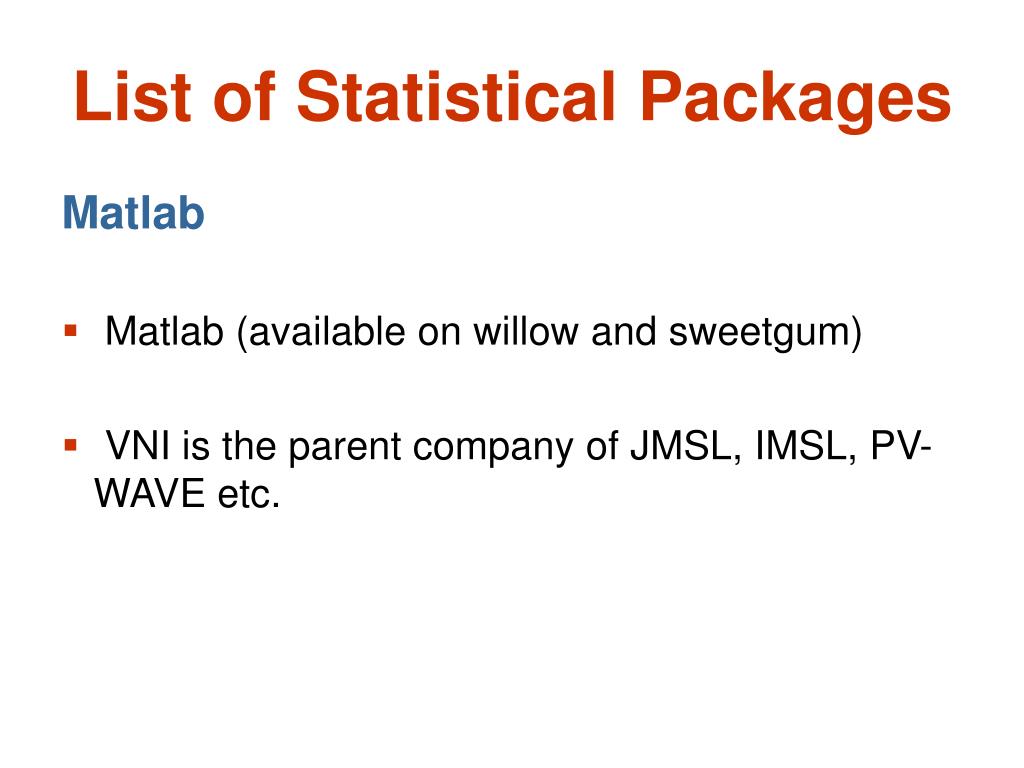Click the red square bullet before Matlab line

[71, 330]
